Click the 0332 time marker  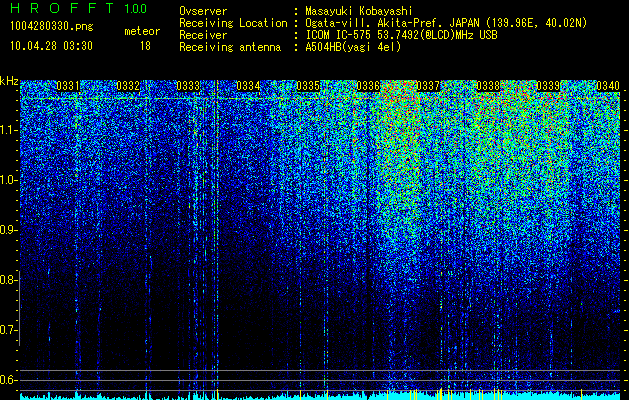[x=128, y=86]
